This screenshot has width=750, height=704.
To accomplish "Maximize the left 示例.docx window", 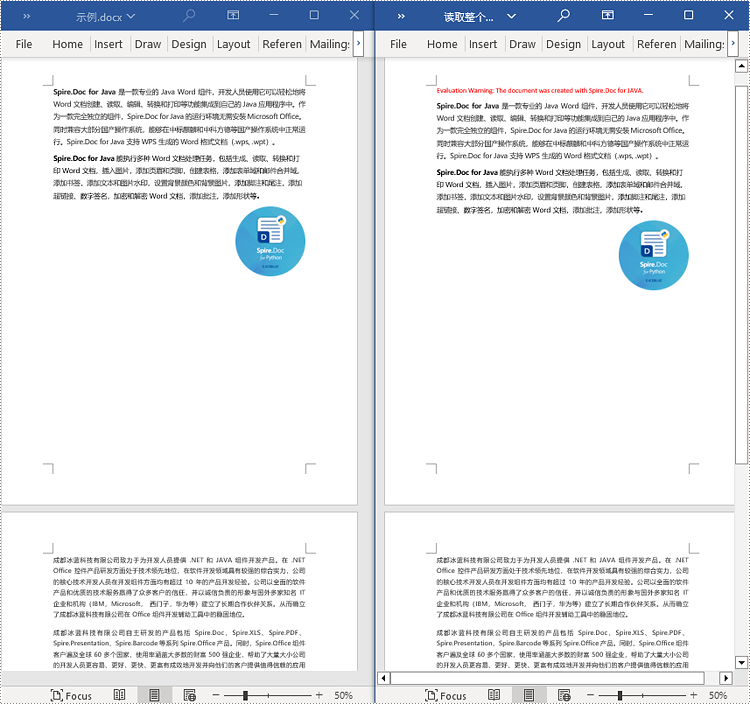I will click(x=314, y=15).
